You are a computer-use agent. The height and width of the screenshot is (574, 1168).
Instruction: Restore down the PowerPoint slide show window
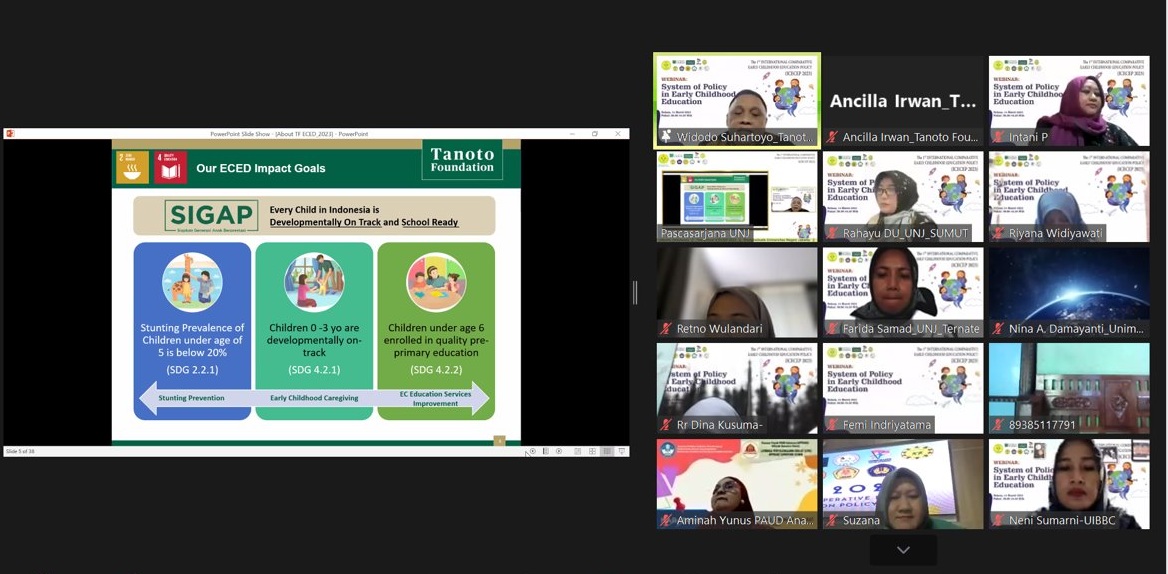point(595,134)
